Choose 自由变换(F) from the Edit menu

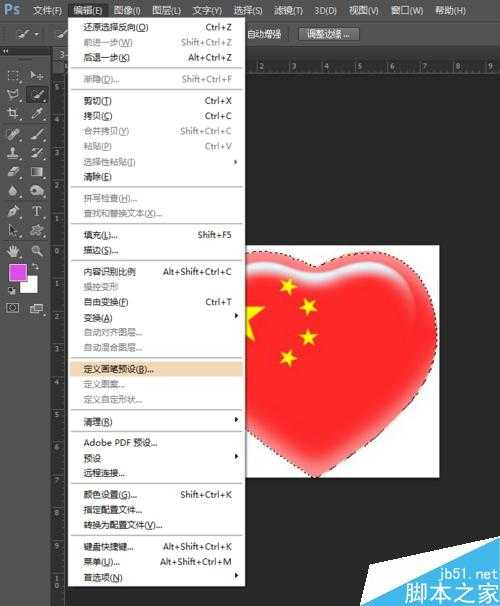pos(156,302)
